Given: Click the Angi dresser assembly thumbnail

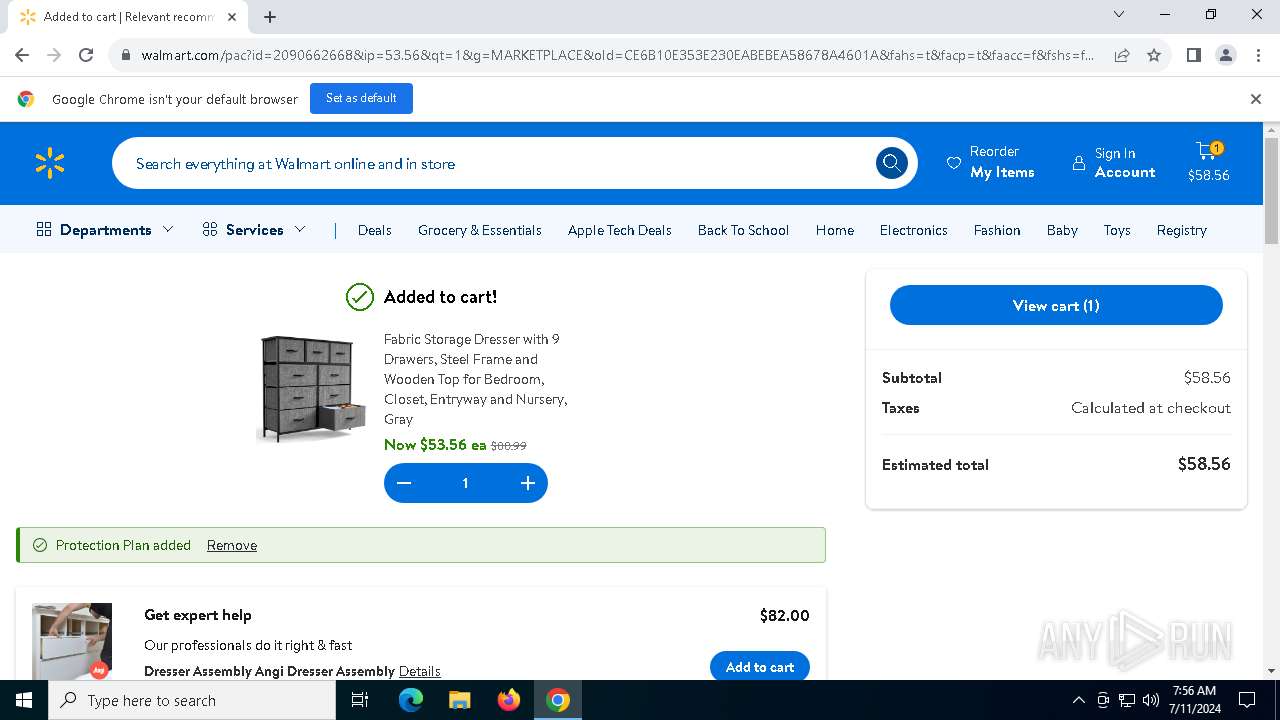Looking at the screenshot, I should pyautogui.click(x=72, y=641).
